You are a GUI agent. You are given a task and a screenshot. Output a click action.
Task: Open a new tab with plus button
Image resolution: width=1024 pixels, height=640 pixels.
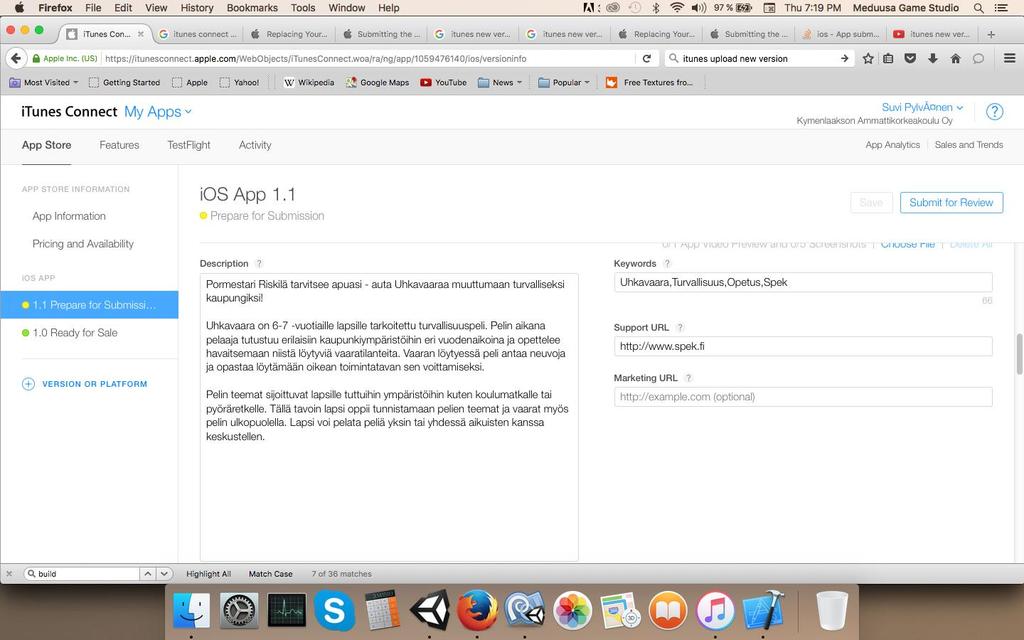point(991,34)
